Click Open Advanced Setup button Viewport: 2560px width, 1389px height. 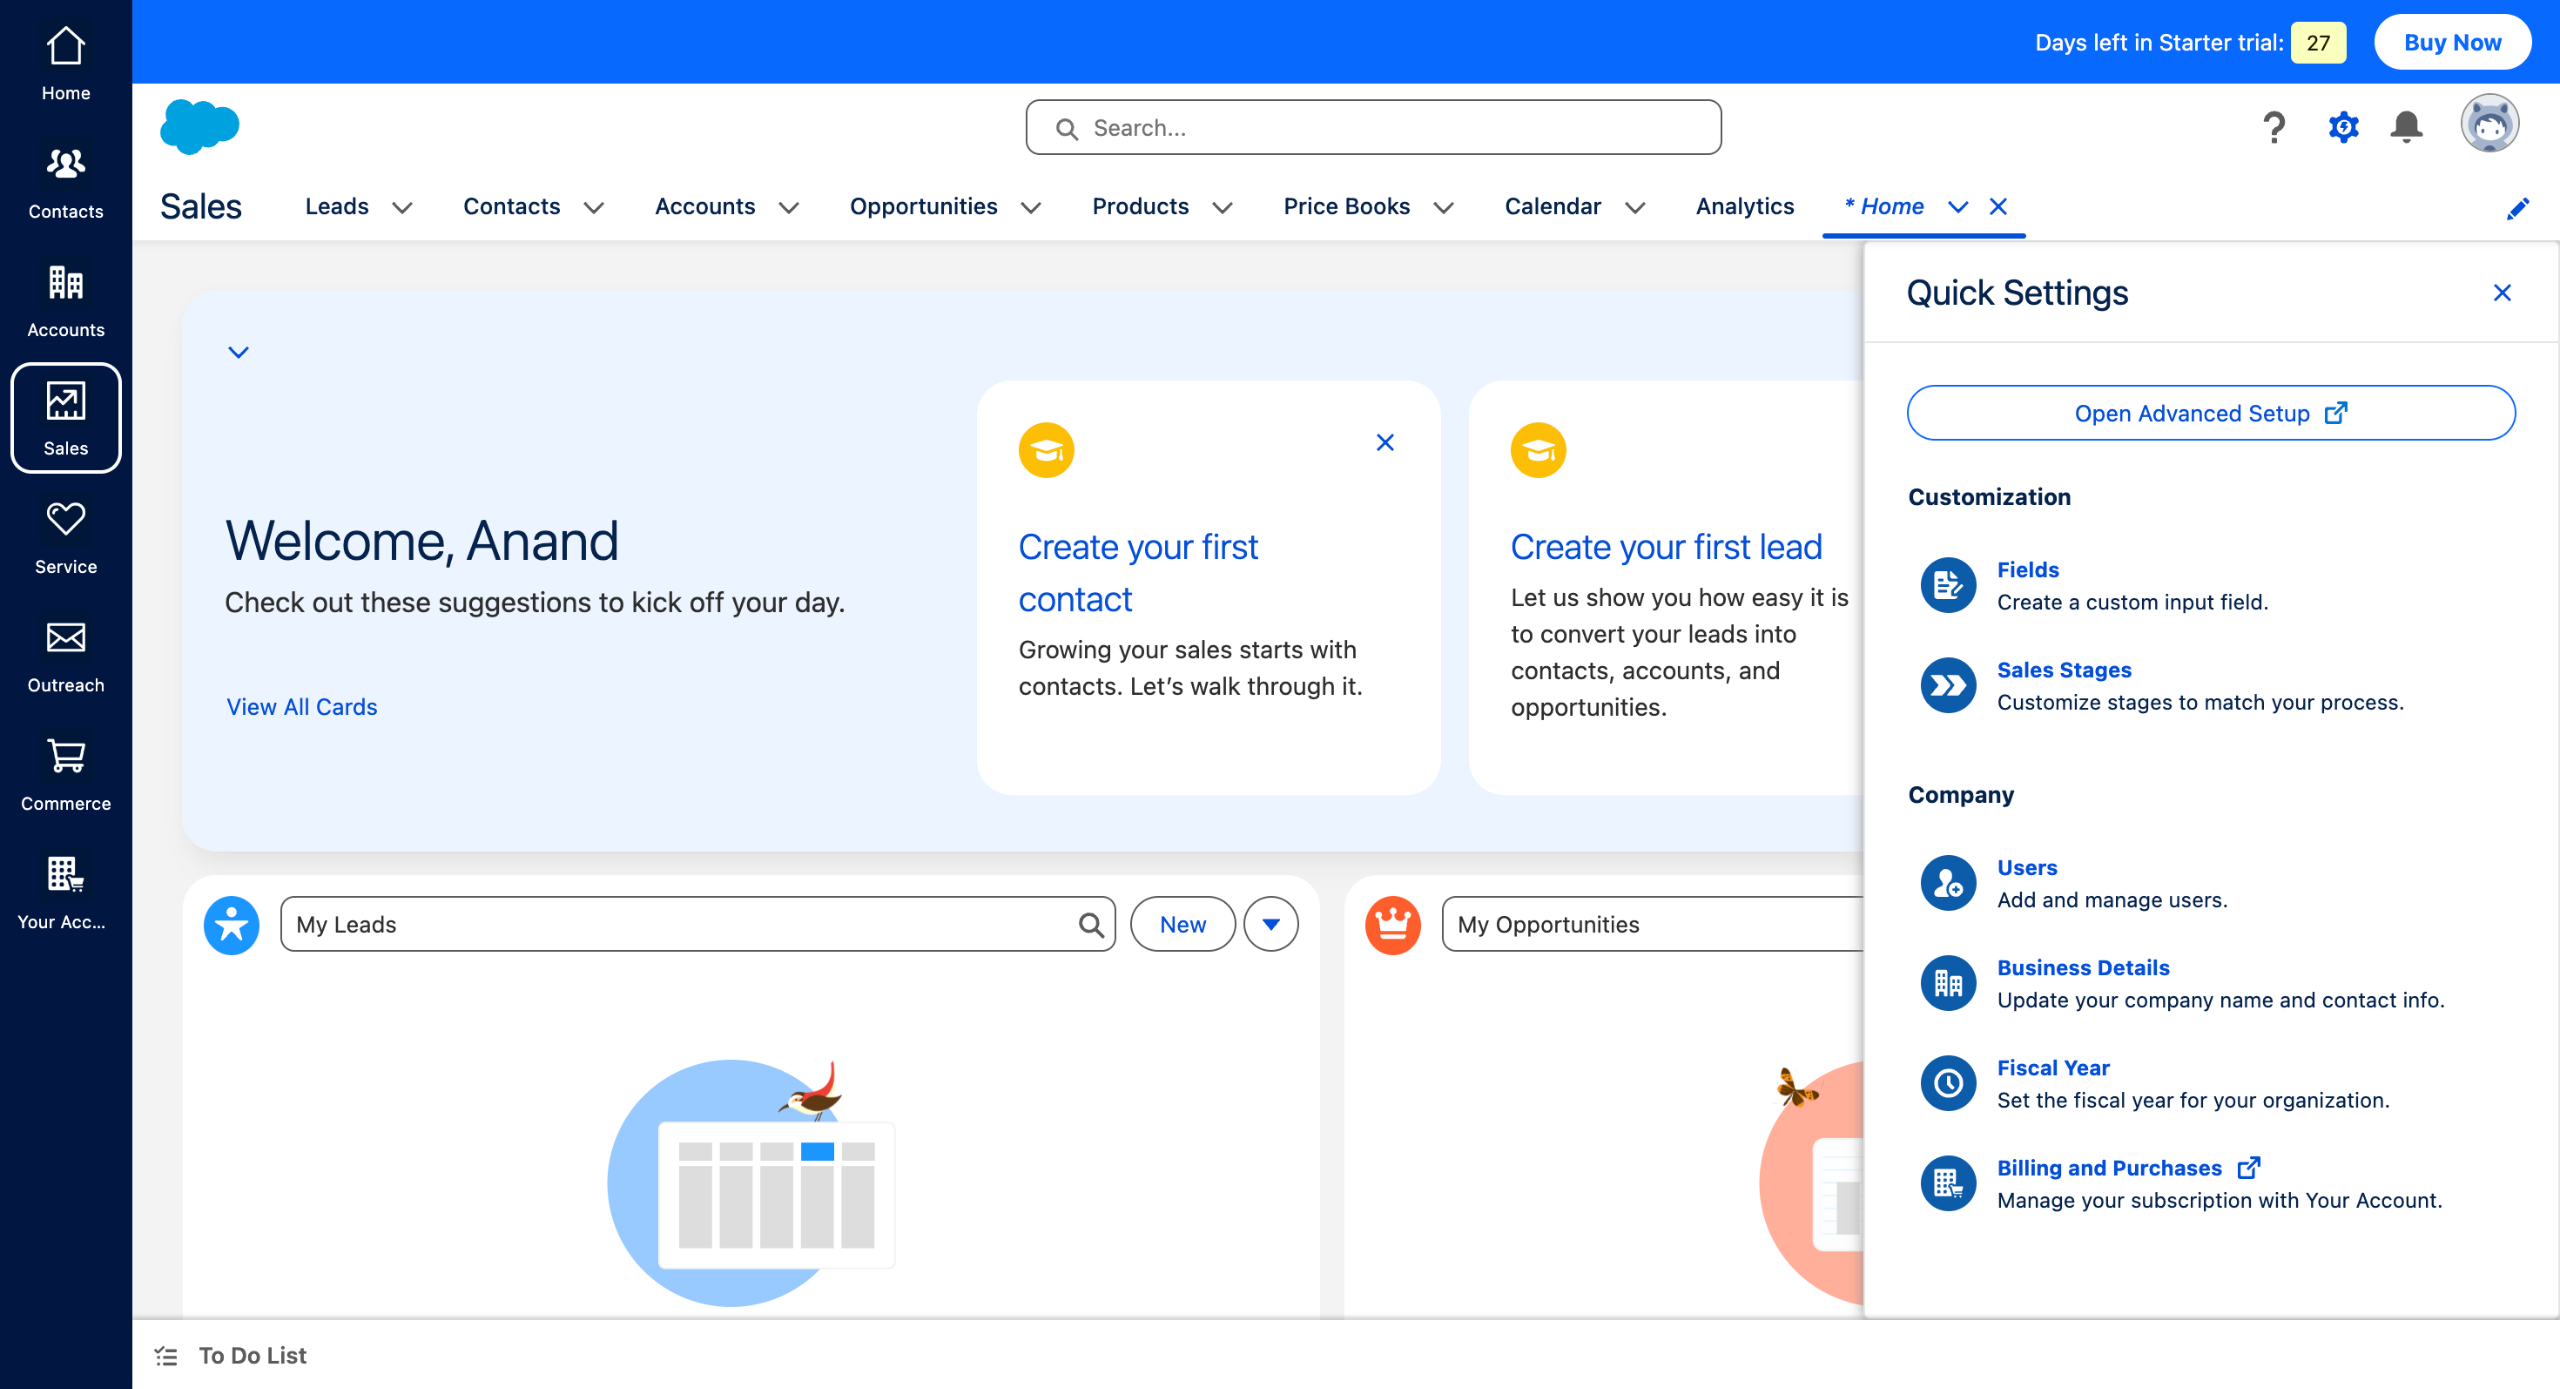[x=2210, y=413]
